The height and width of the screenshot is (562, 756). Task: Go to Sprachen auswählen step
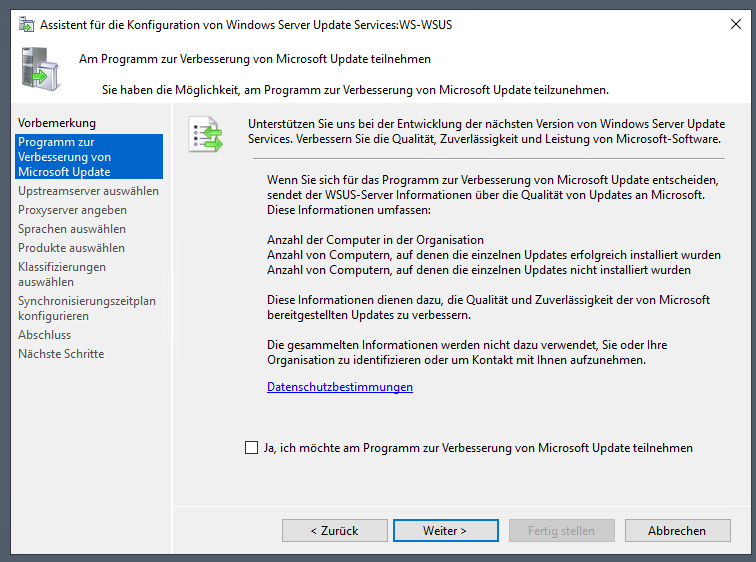72,229
